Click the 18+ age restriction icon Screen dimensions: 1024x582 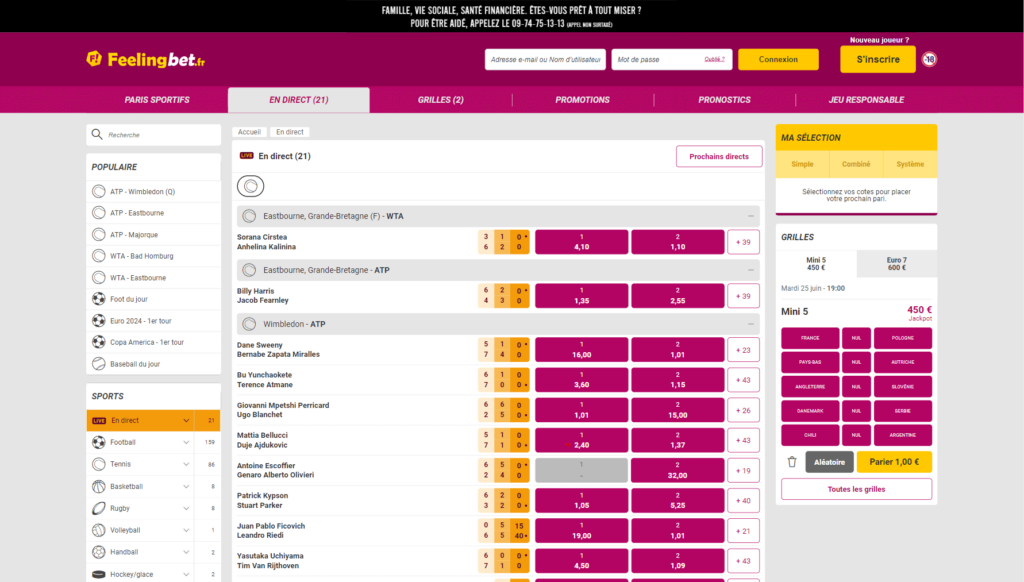click(929, 59)
